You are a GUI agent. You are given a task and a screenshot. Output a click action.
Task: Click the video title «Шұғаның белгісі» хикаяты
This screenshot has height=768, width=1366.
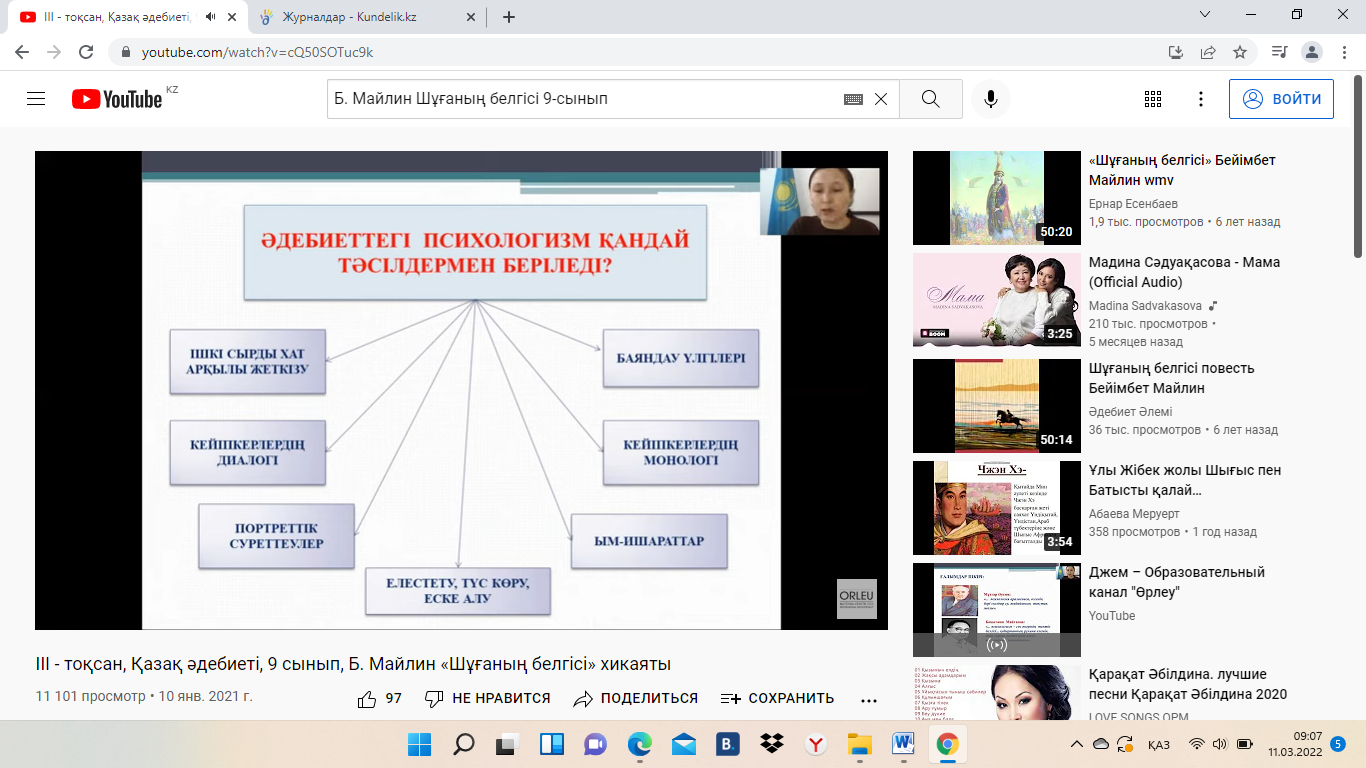pos(353,664)
